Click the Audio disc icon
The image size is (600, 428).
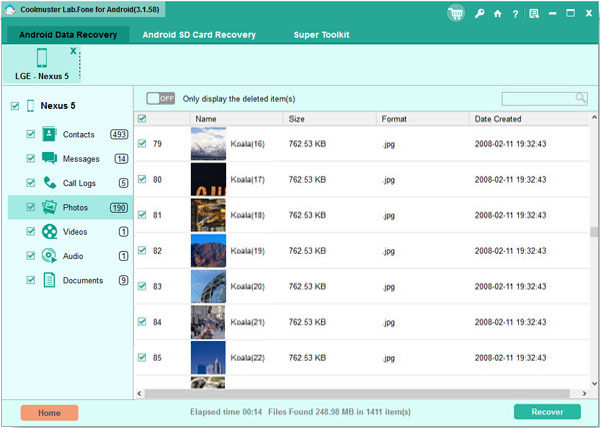click(x=49, y=255)
